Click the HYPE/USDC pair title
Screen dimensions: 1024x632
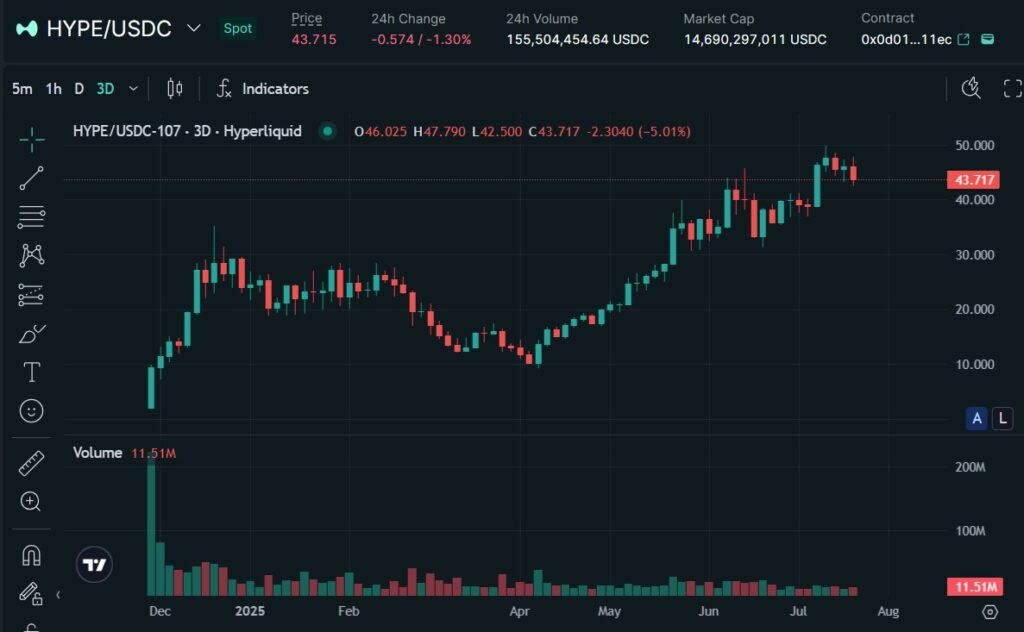tap(109, 29)
